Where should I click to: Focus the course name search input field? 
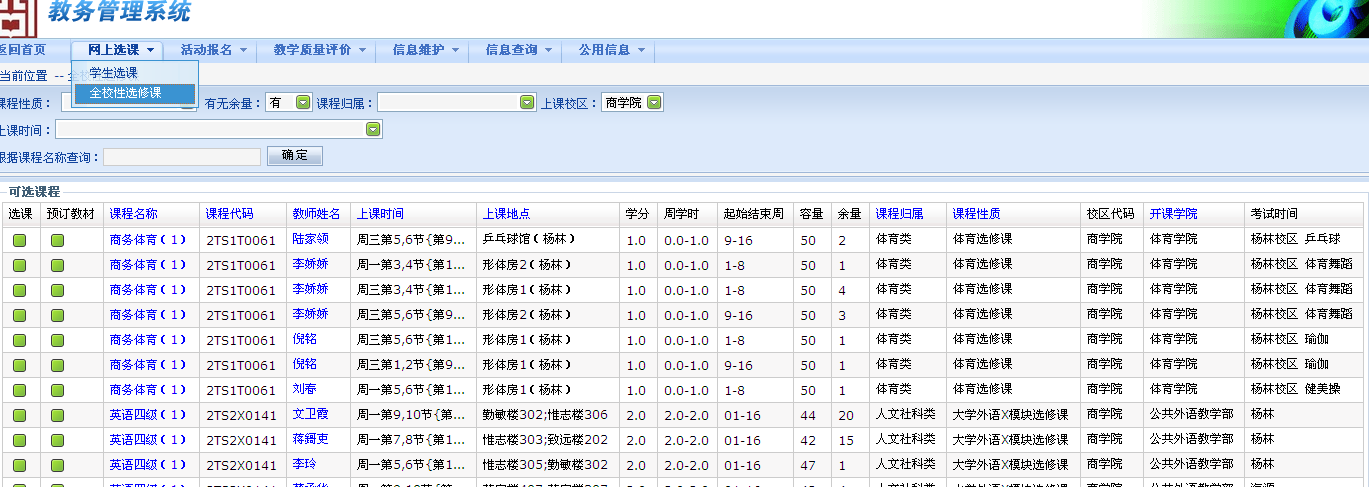[x=182, y=156]
